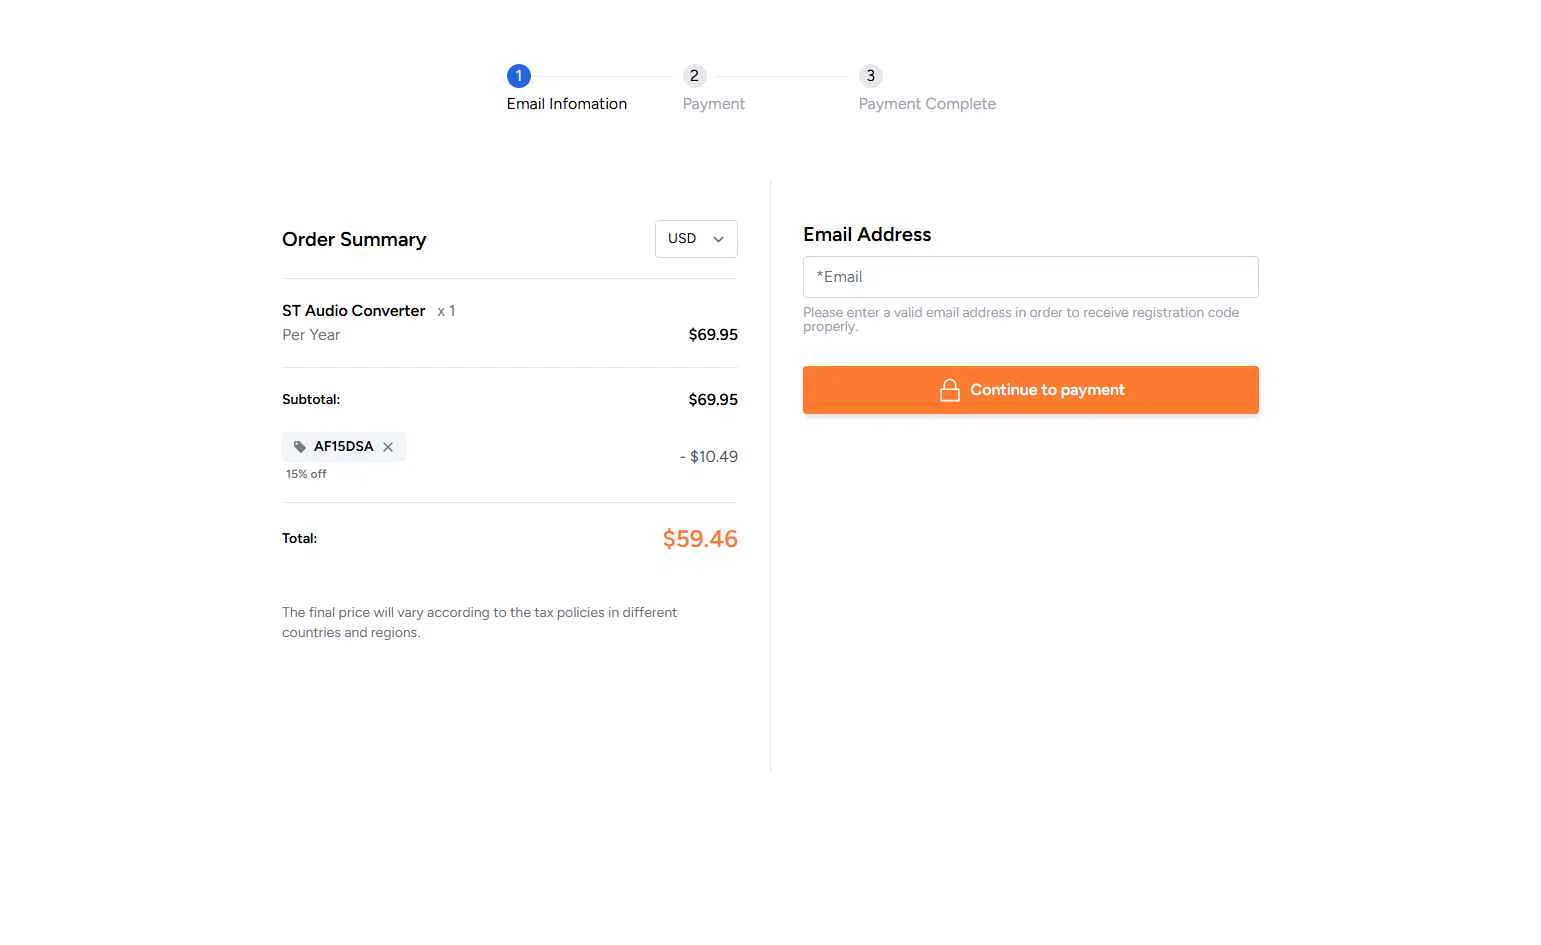
Task: Click the x 1 quantity text
Action: pos(446,311)
